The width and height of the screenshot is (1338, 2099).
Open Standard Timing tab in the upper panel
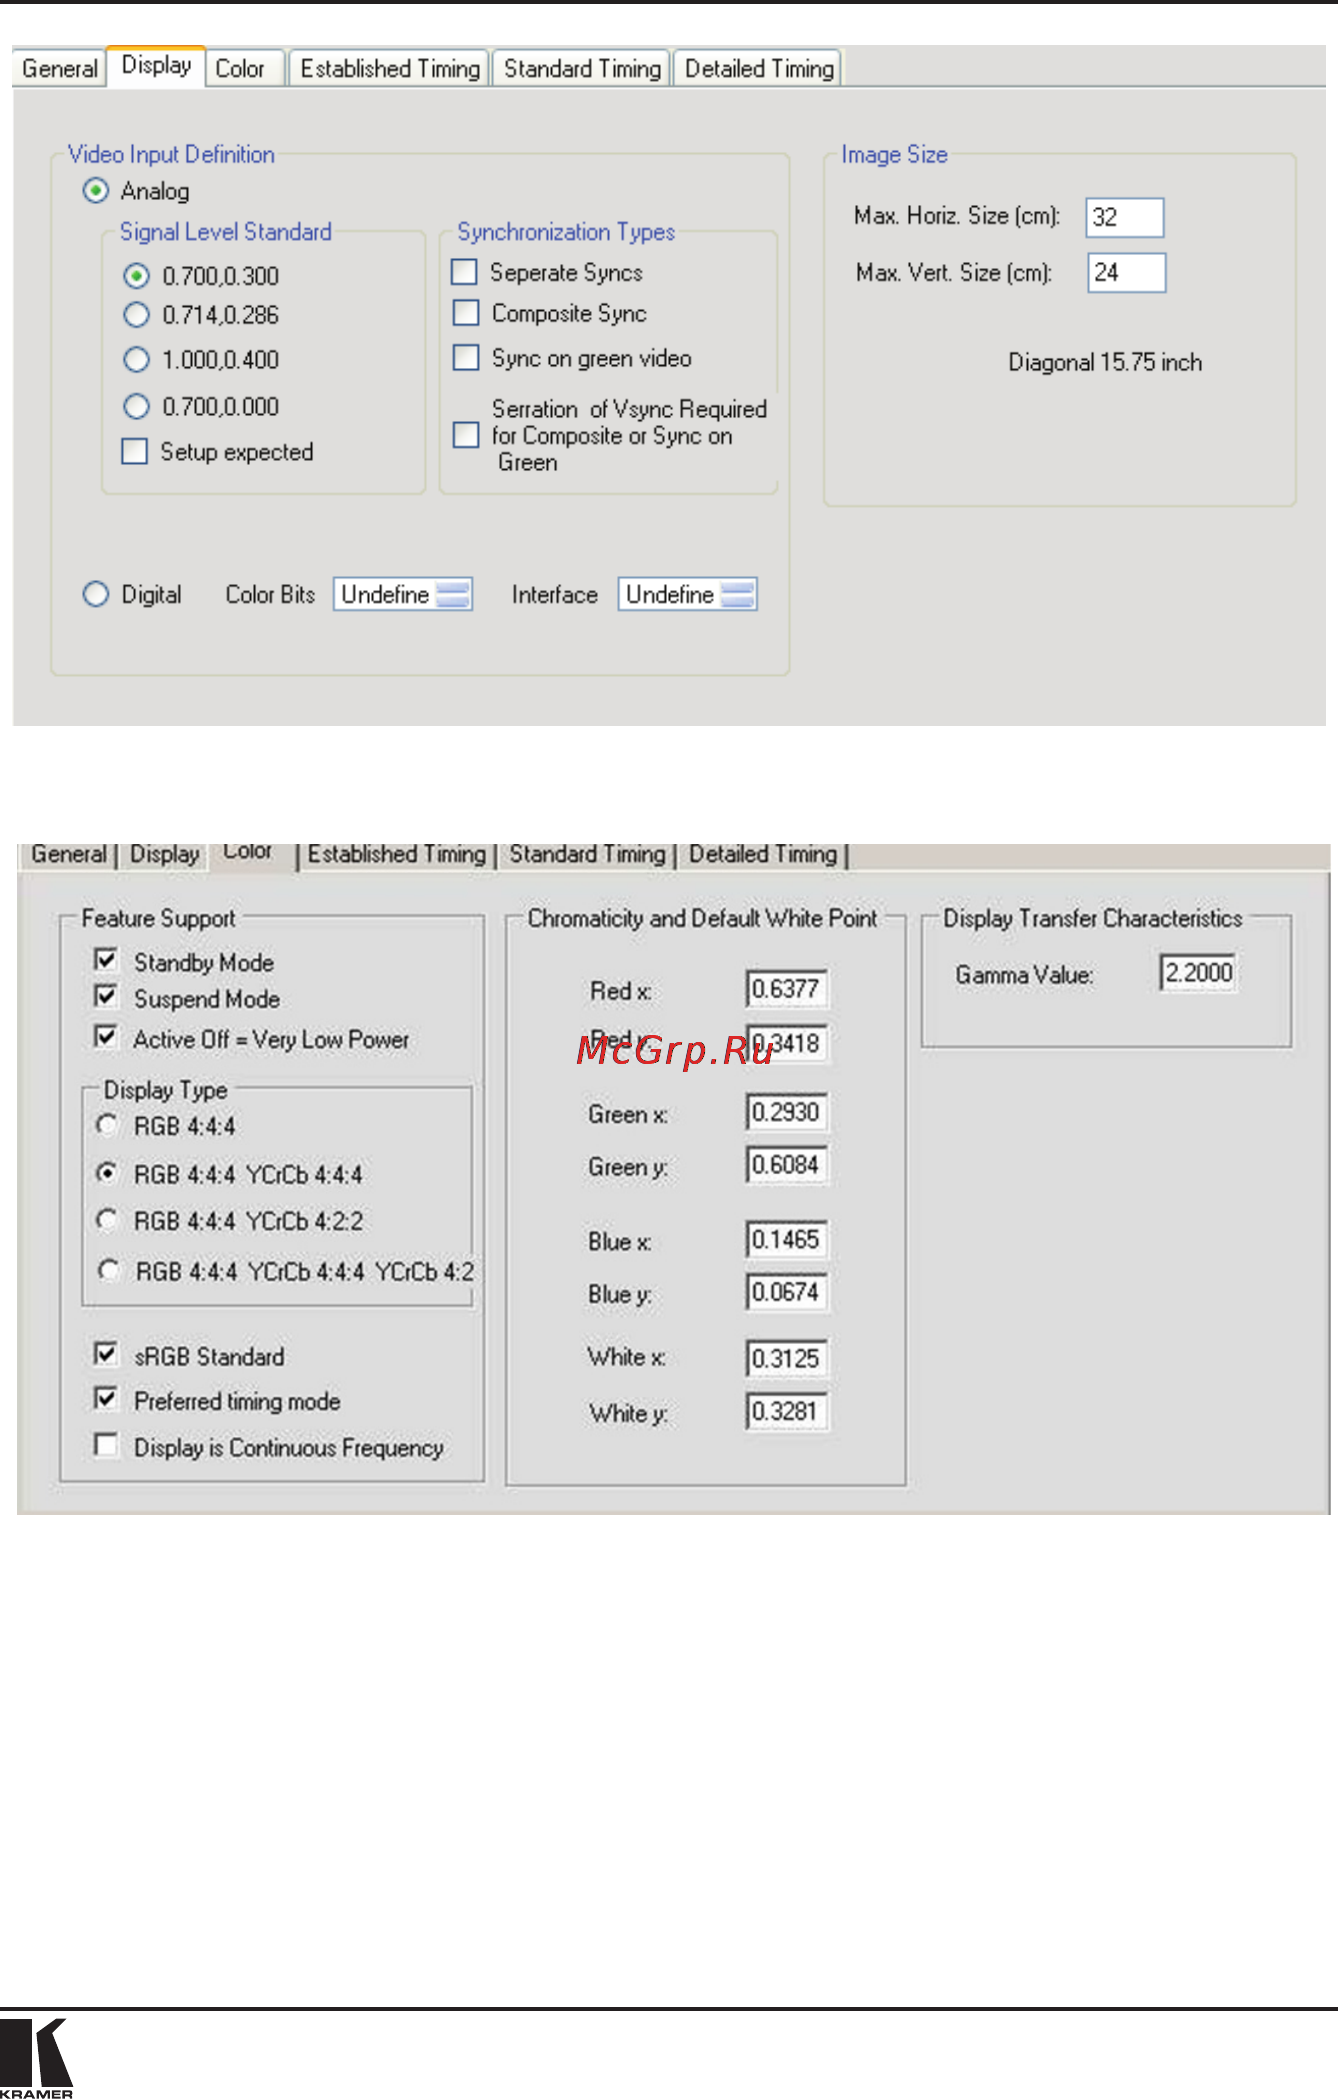tap(582, 68)
